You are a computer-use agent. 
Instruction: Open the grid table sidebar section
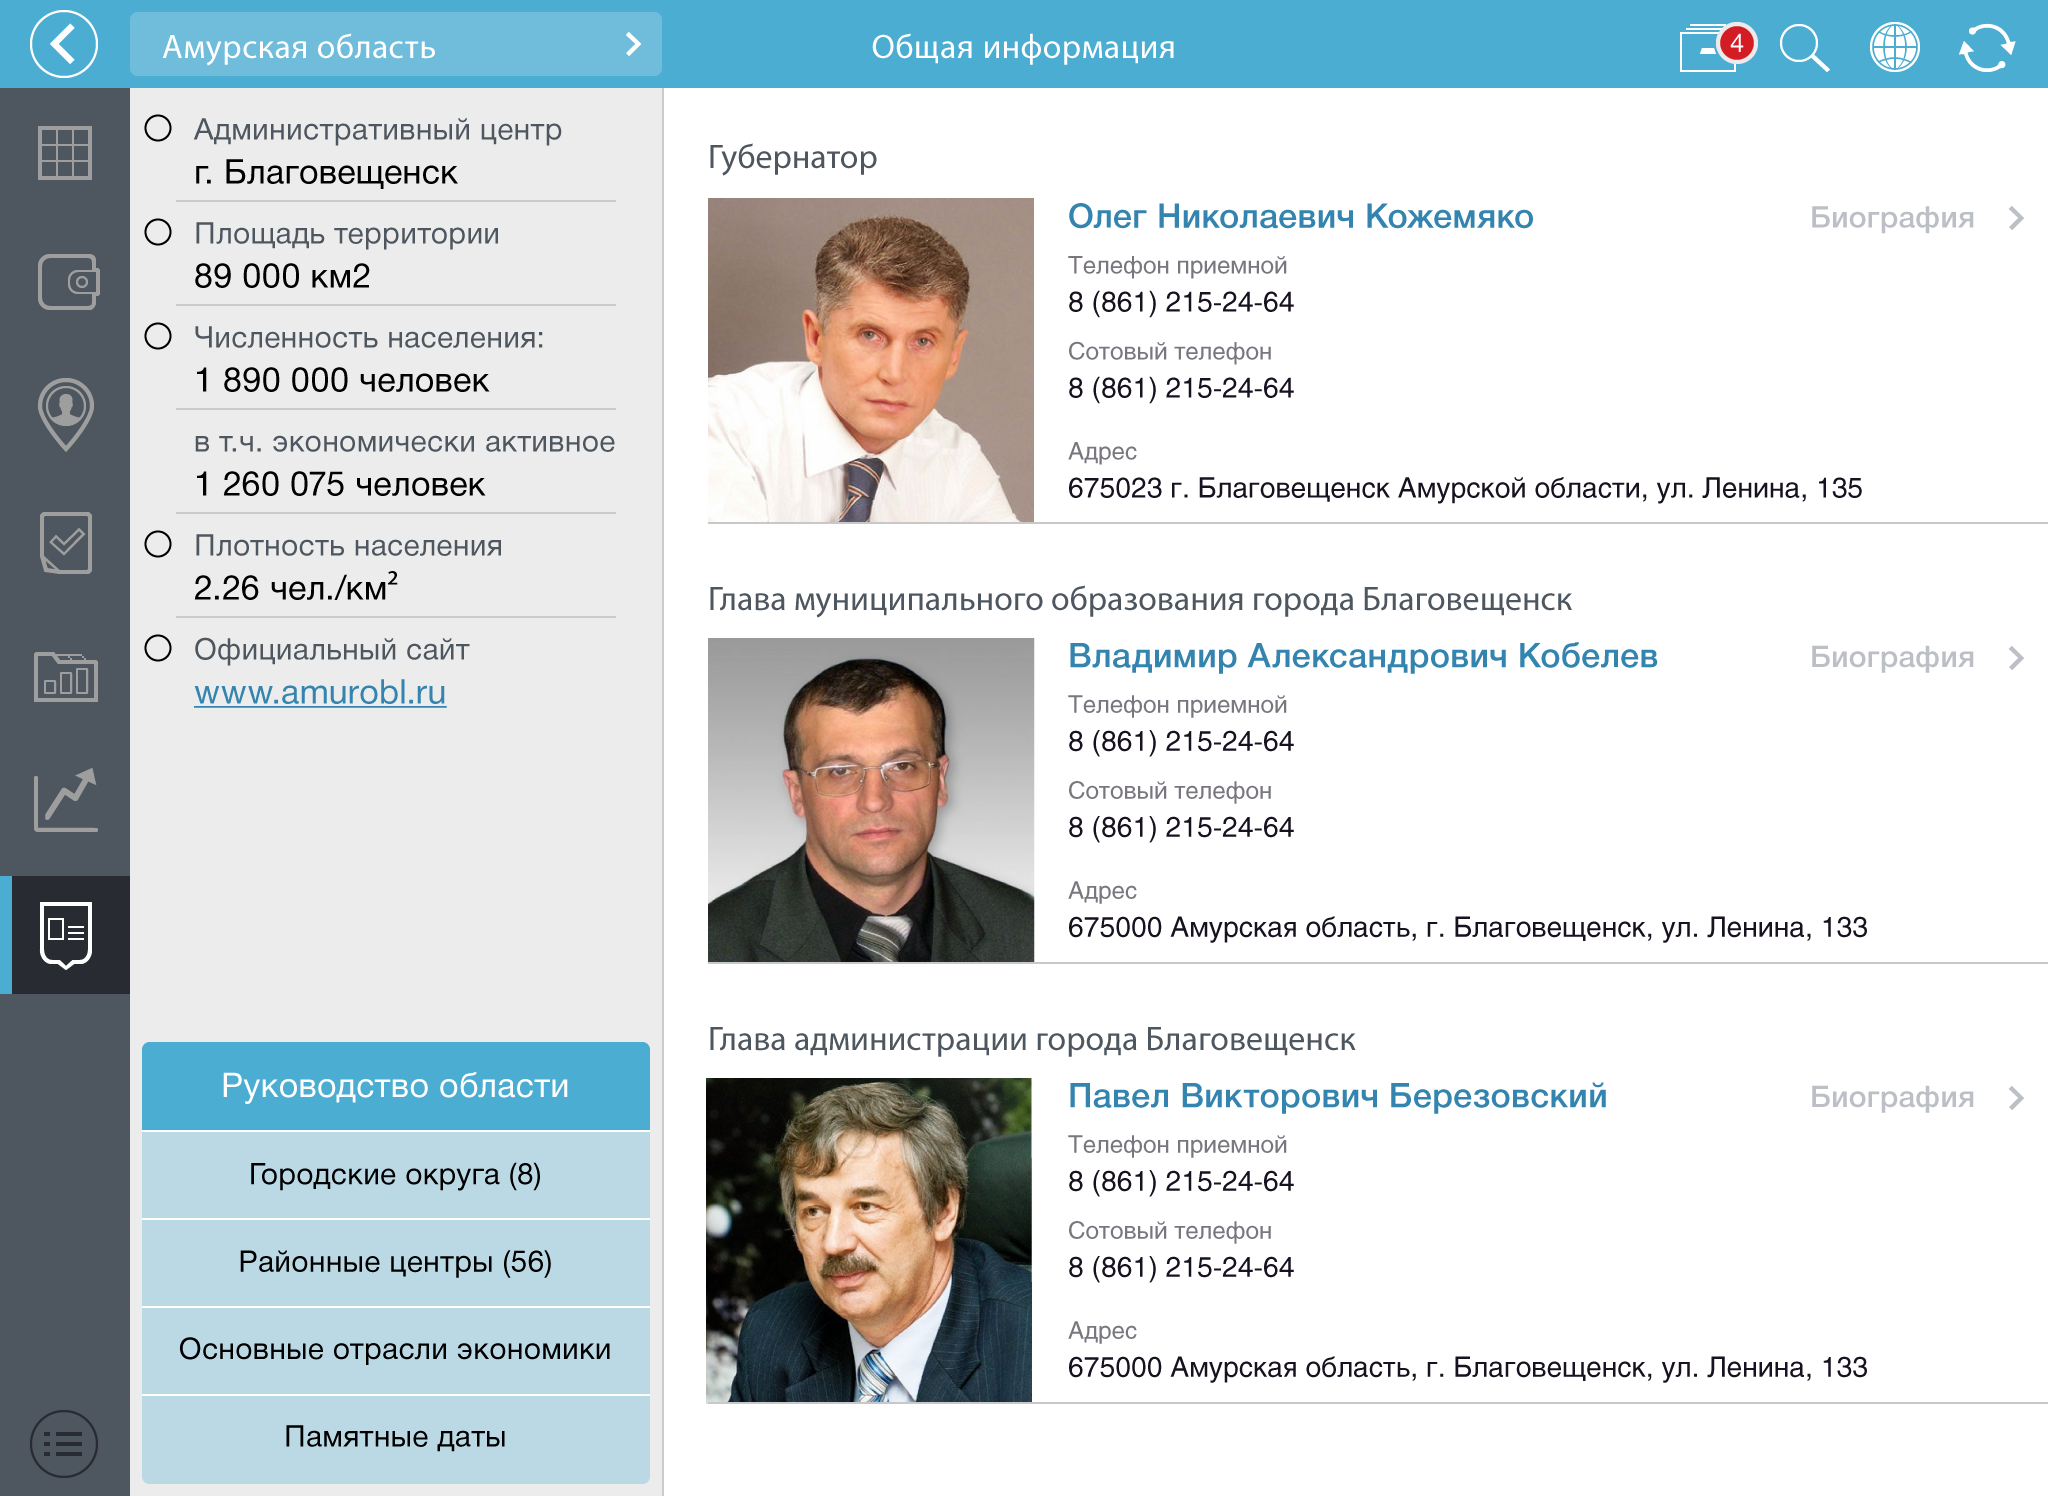click(x=65, y=153)
